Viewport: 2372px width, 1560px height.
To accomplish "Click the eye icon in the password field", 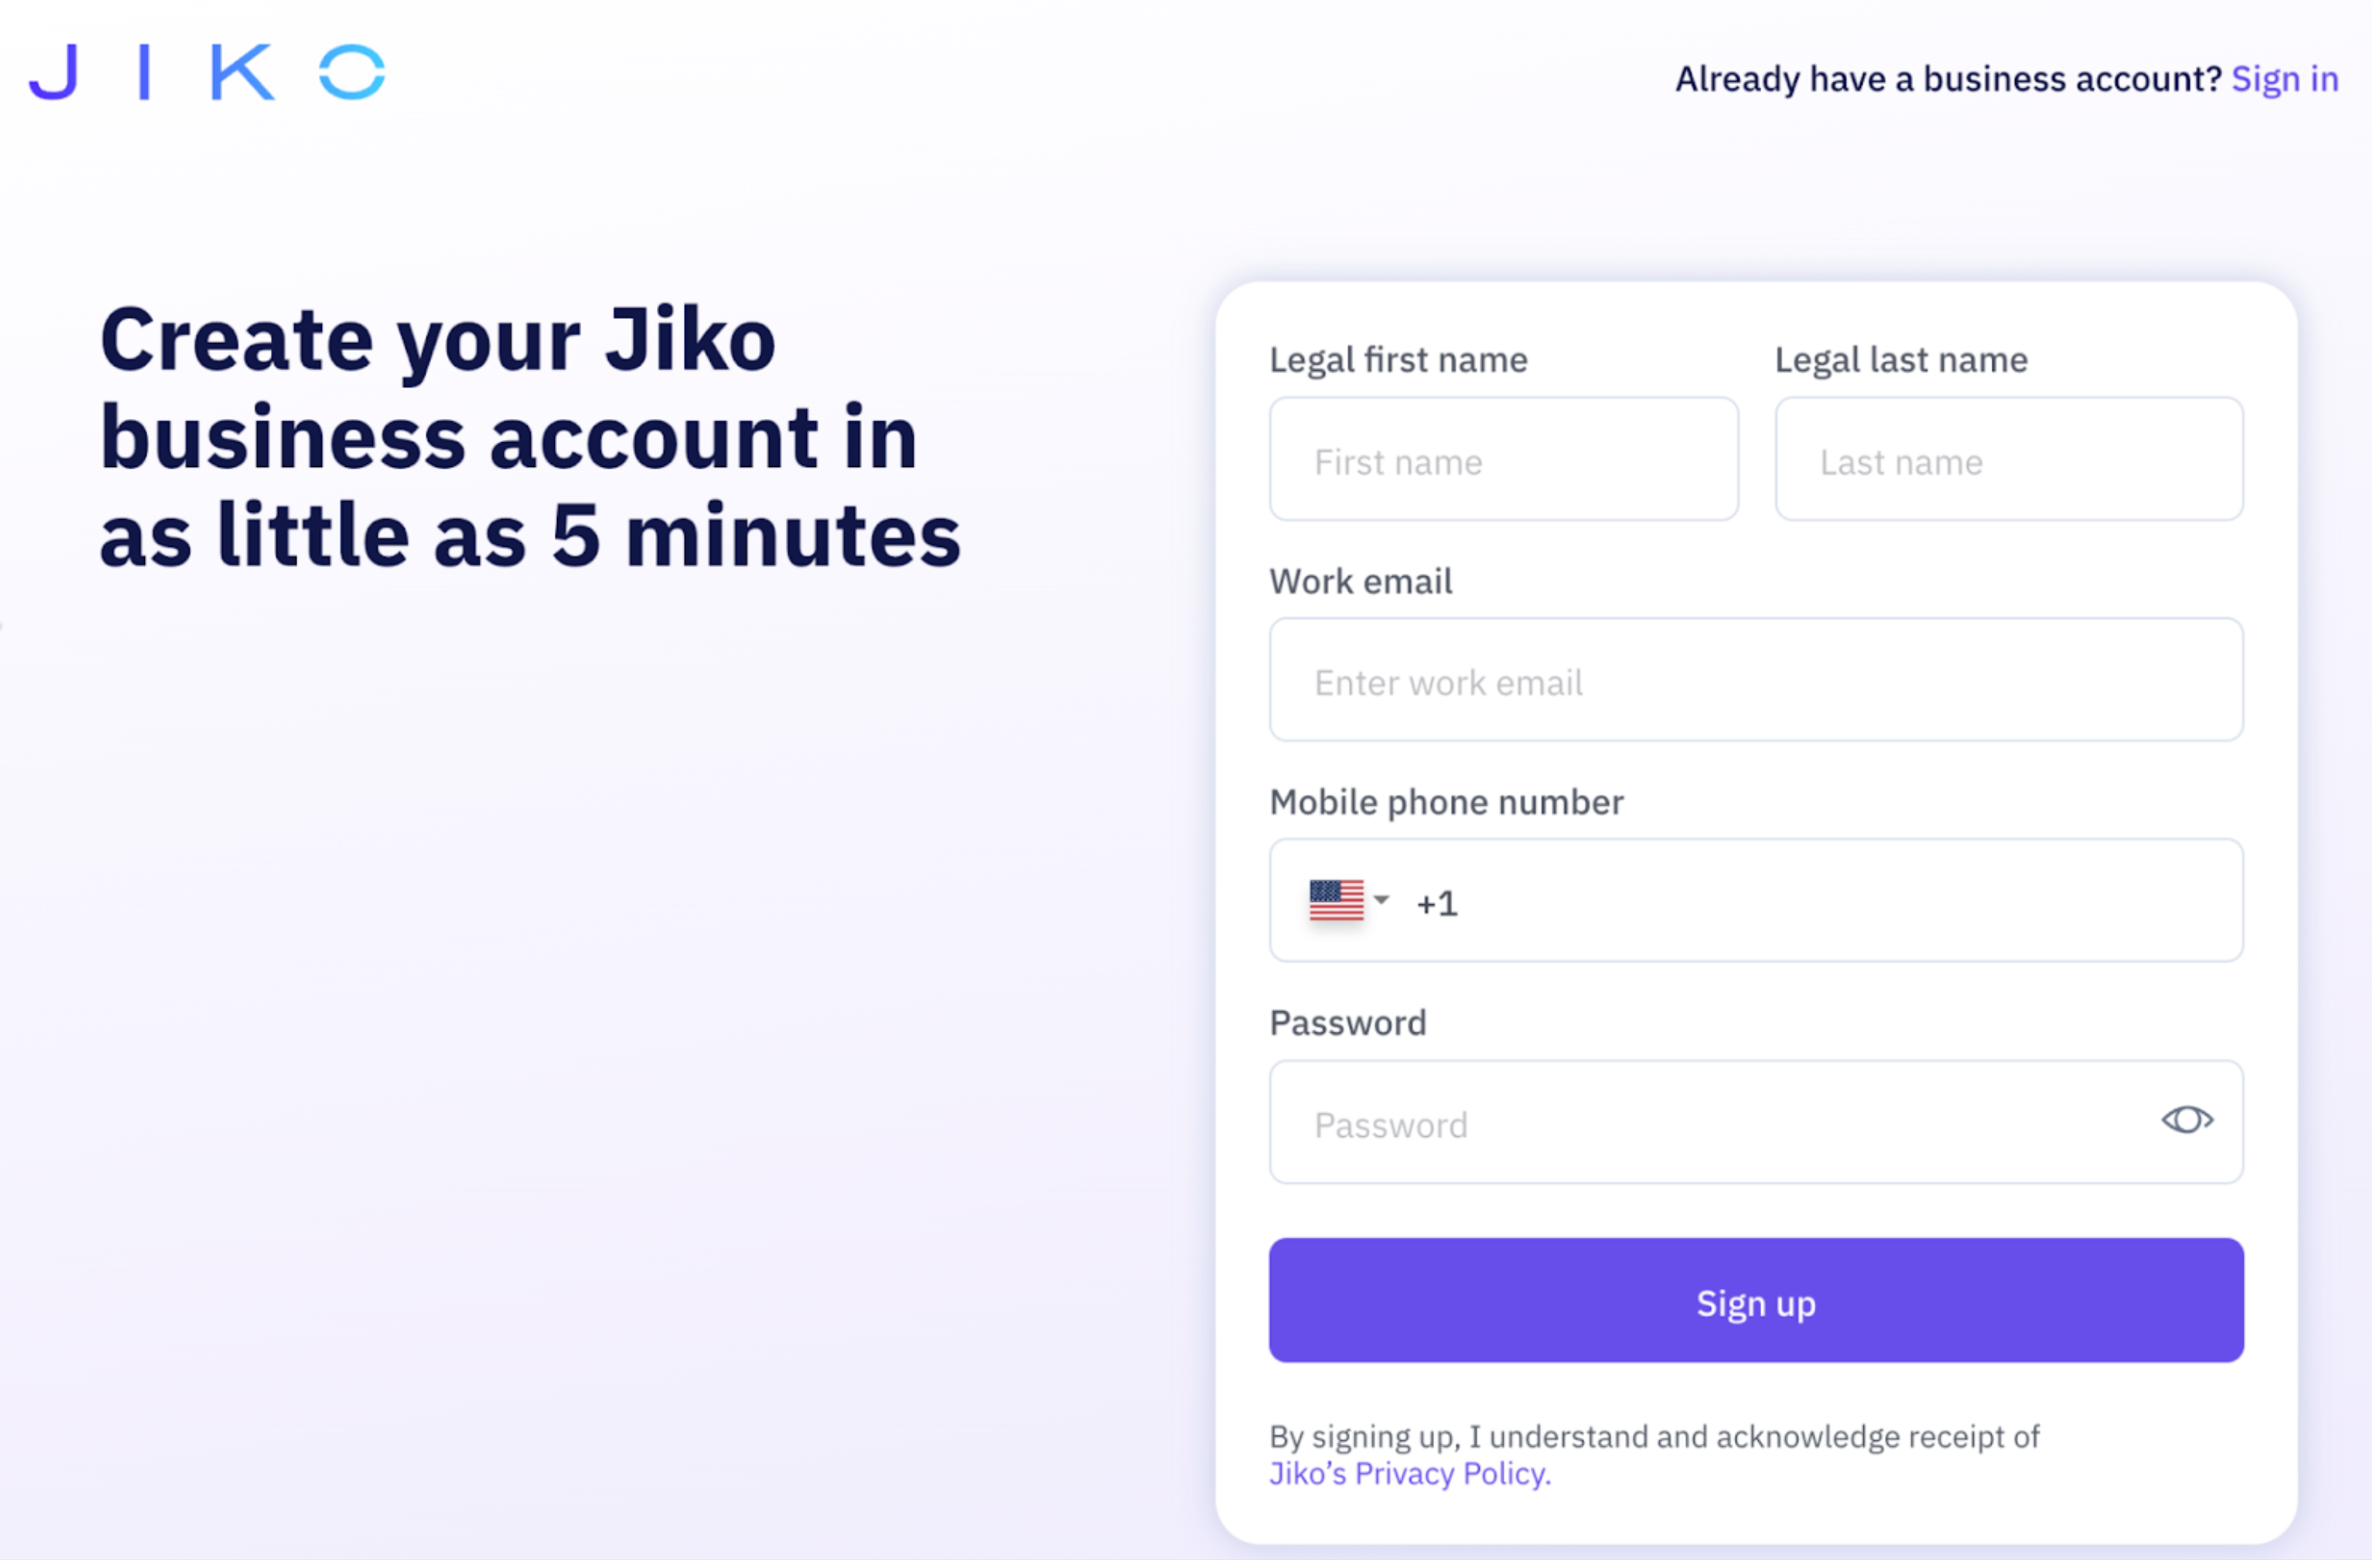I will 2186,1122.
